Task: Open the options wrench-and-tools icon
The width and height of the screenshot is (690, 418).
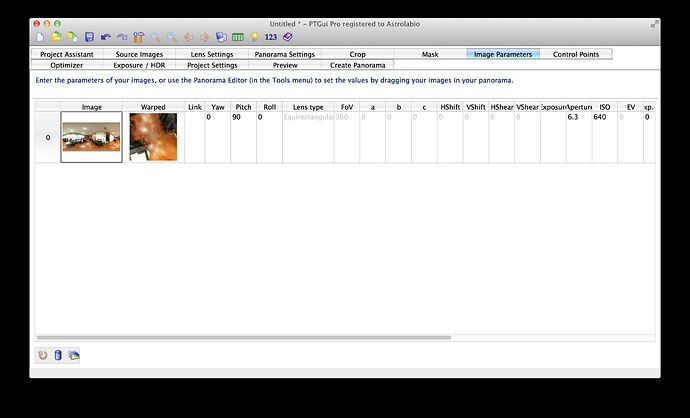Action: click(x=139, y=37)
